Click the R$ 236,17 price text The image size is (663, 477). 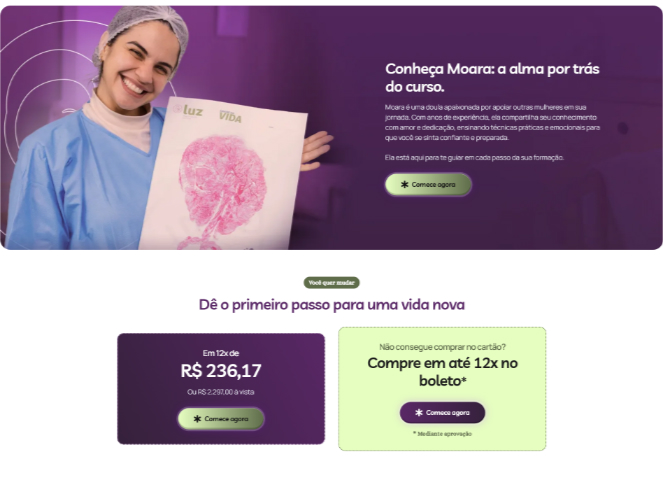tap(221, 371)
